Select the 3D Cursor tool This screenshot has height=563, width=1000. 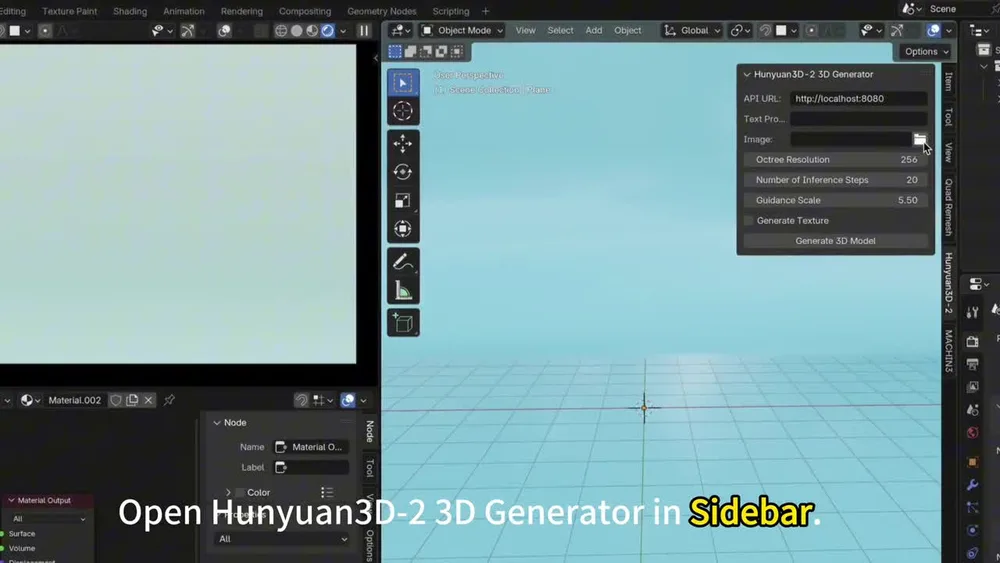402,111
